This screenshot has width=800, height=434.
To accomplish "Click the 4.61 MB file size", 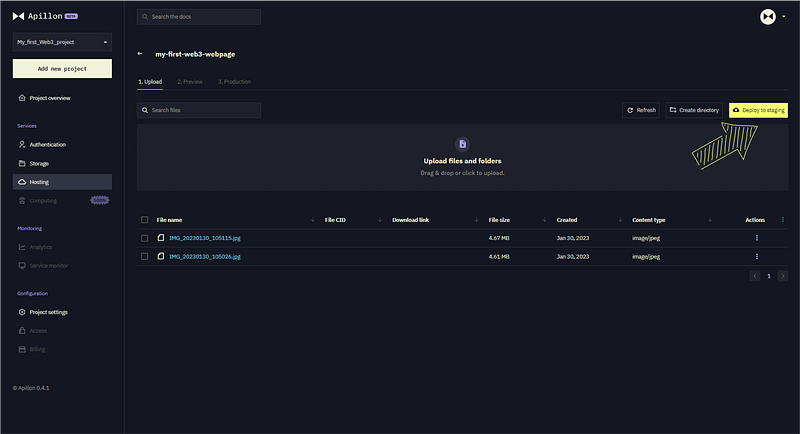I will click(x=499, y=257).
